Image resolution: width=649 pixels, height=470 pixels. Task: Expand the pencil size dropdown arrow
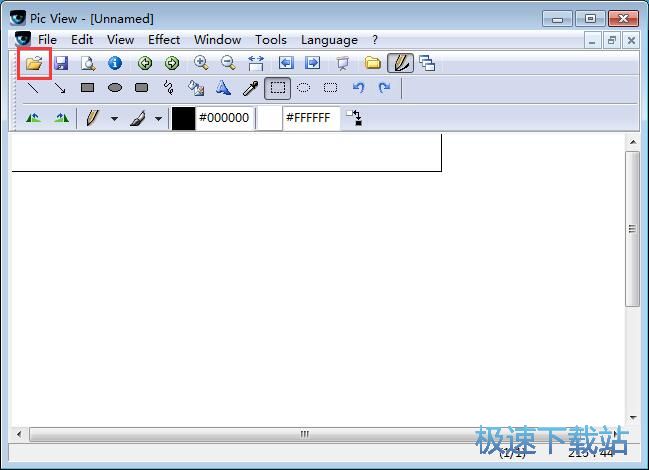pyautogui.click(x=114, y=119)
